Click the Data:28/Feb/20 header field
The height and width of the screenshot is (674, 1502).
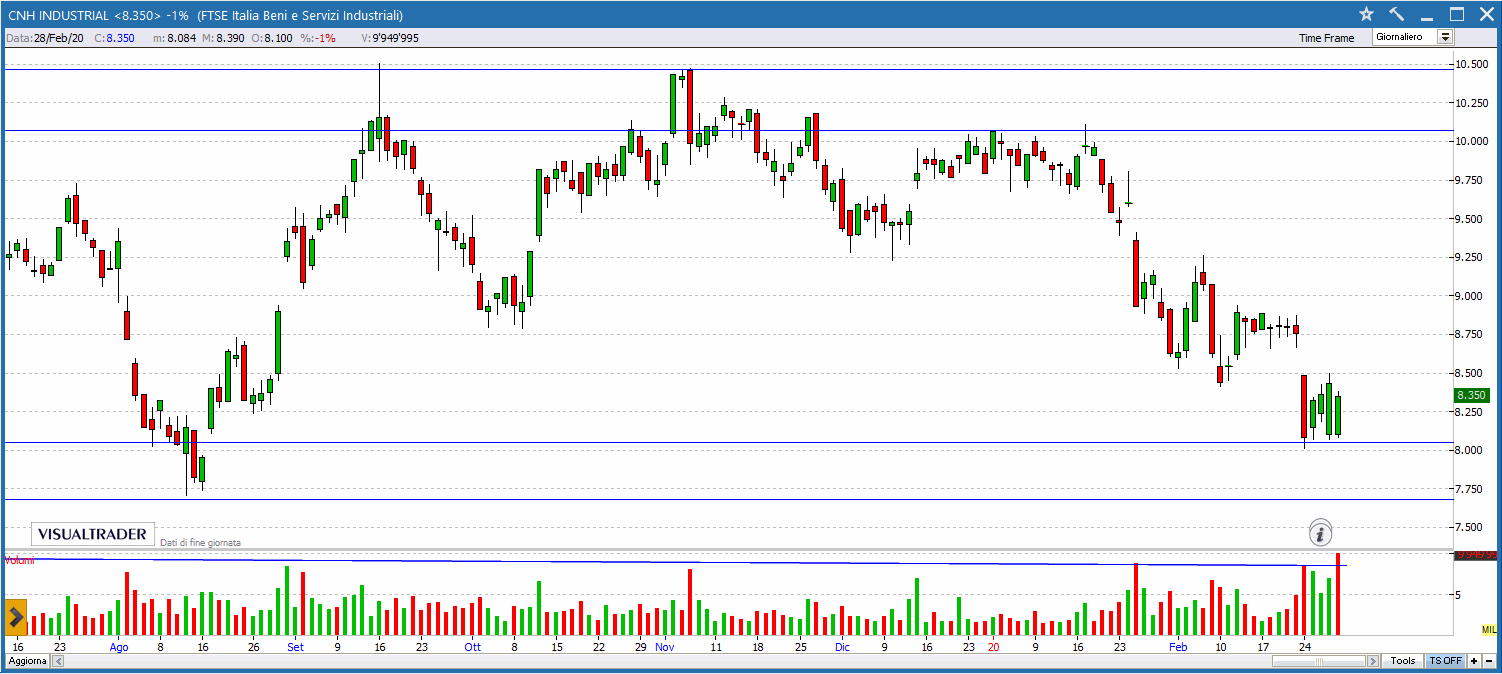pos(47,38)
